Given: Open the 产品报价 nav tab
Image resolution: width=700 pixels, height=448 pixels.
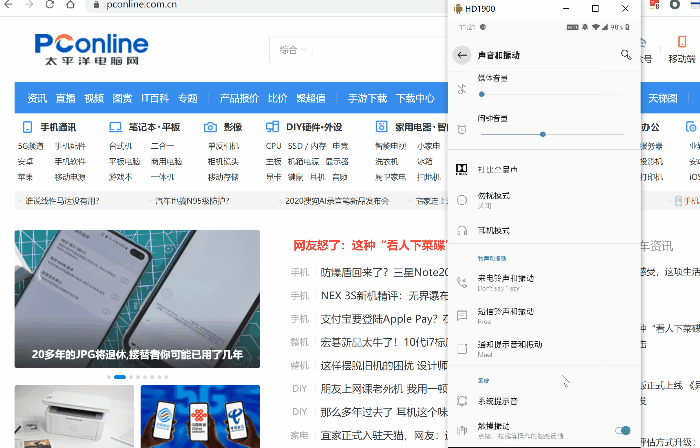Looking at the screenshot, I should coord(239,98).
